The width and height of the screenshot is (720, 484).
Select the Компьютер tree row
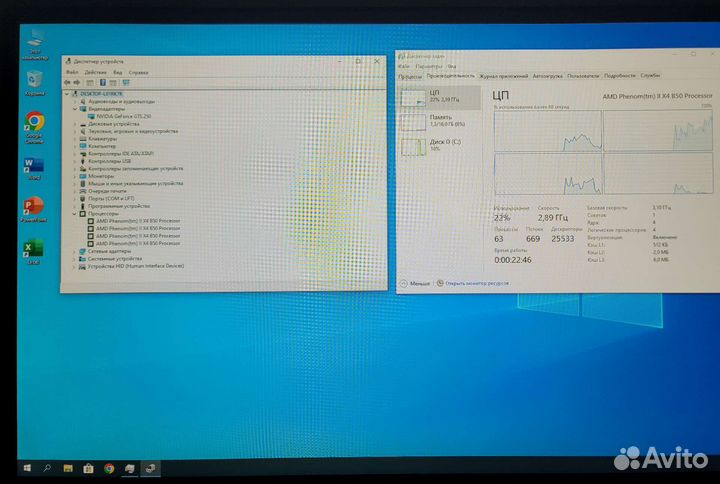[x=97, y=146]
